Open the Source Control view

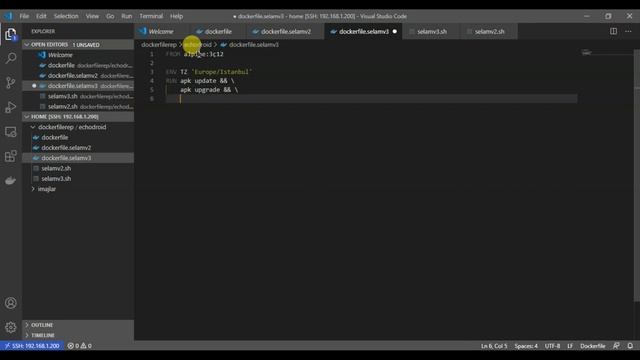click(11, 83)
